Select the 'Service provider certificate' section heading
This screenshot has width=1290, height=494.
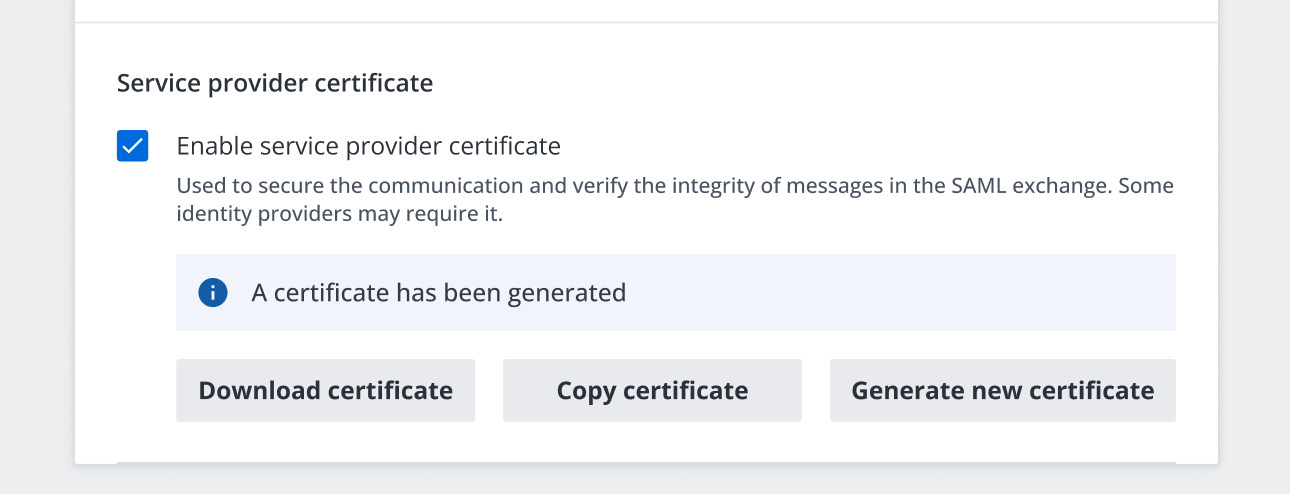click(x=275, y=83)
